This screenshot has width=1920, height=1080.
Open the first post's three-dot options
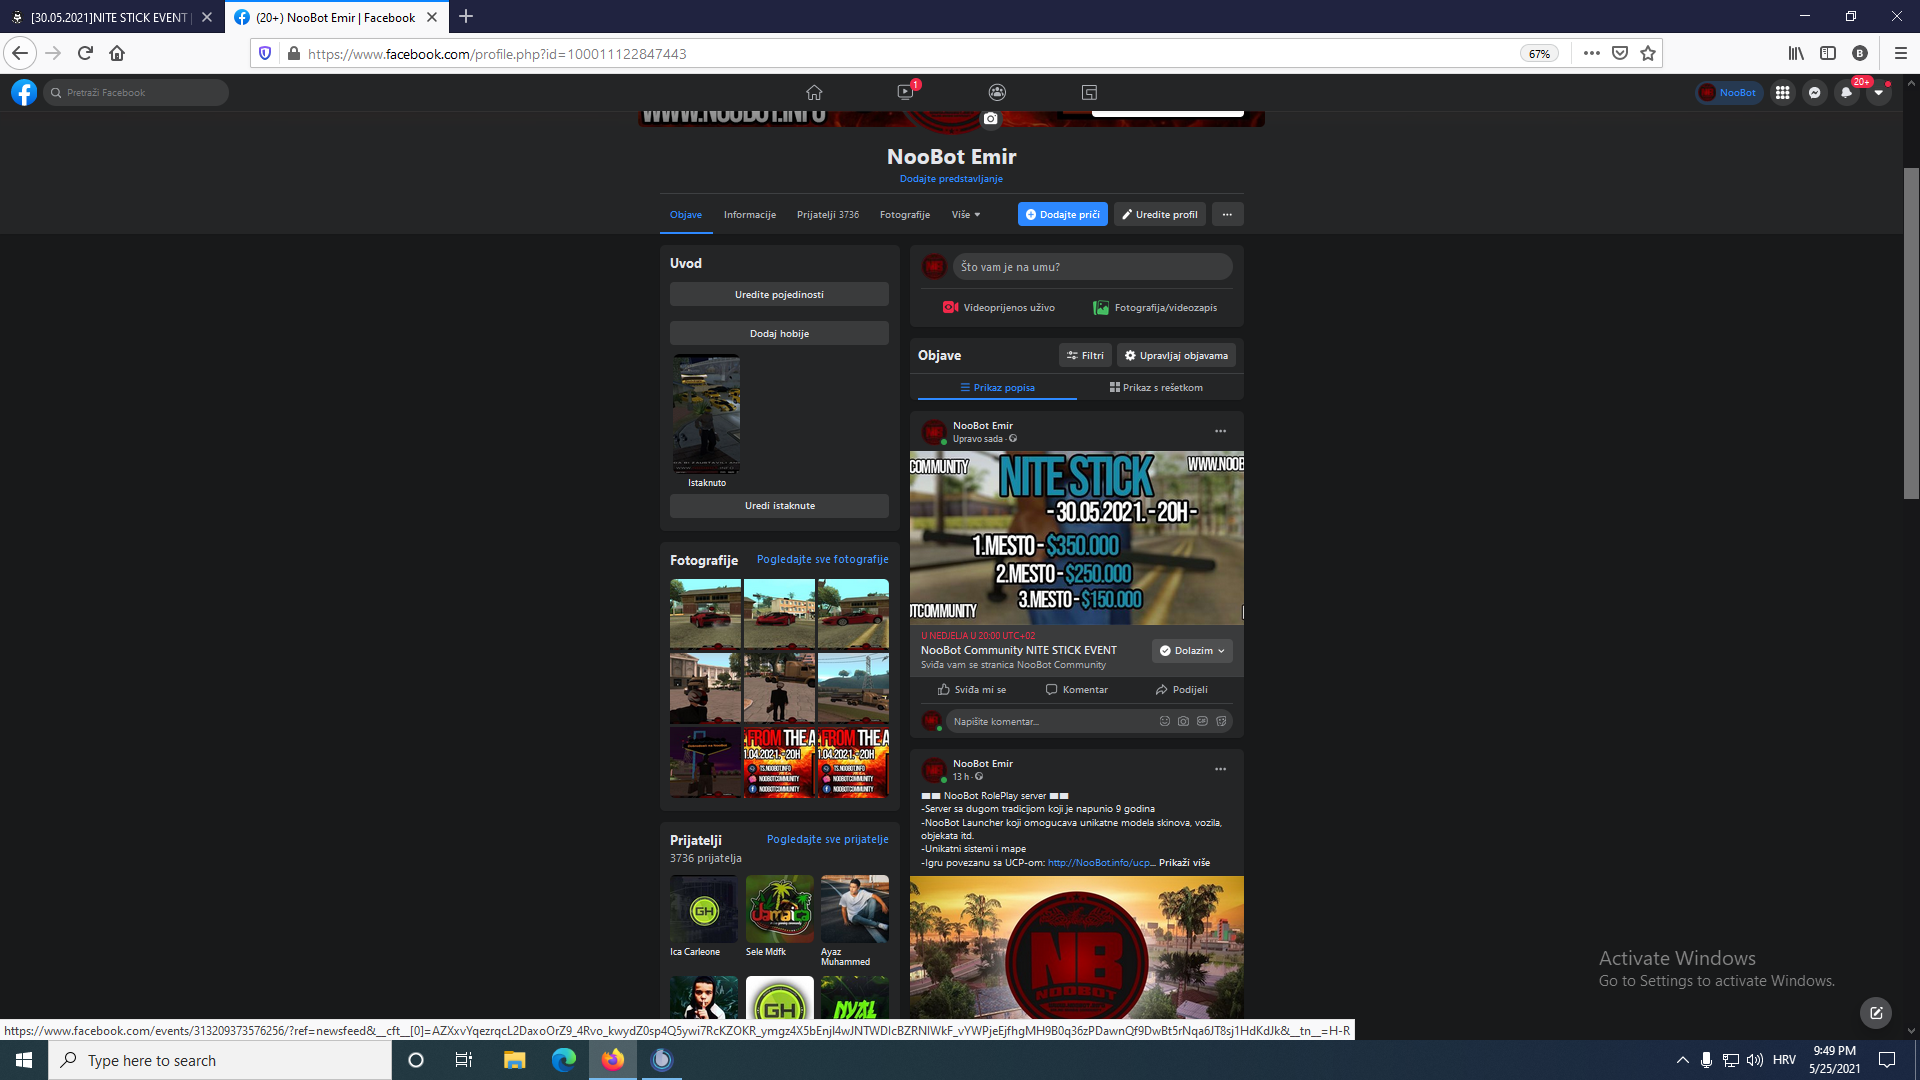(x=1220, y=431)
